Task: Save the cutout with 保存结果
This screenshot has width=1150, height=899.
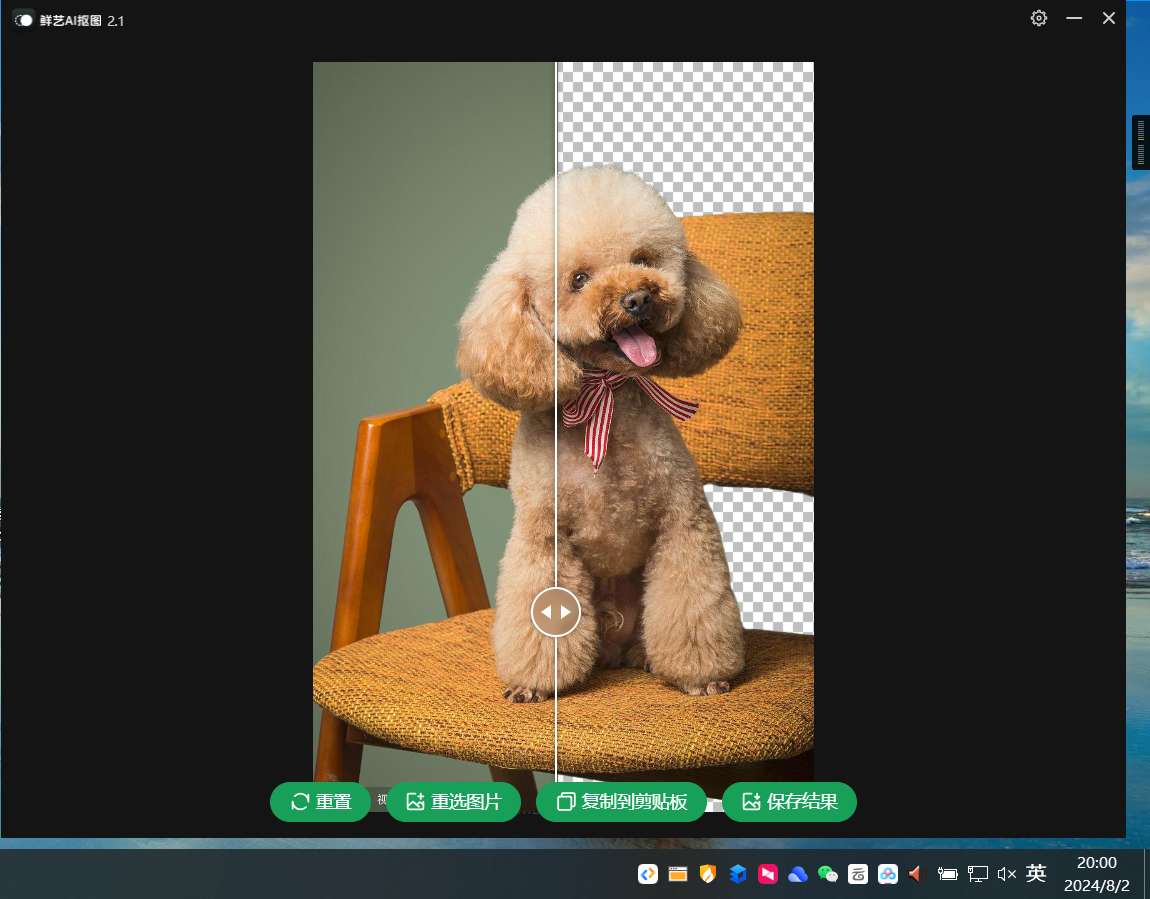Action: coord(789,802)
